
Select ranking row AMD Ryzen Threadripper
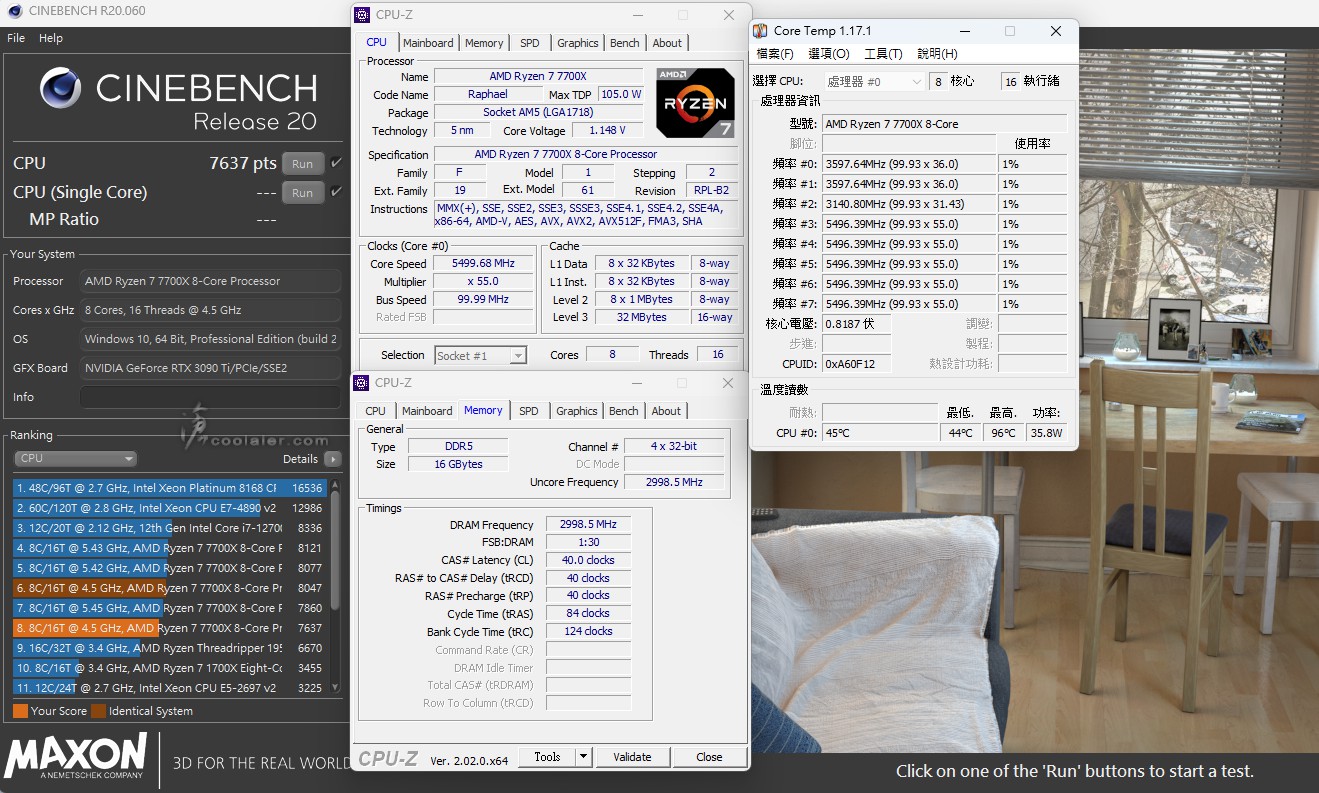170,648
